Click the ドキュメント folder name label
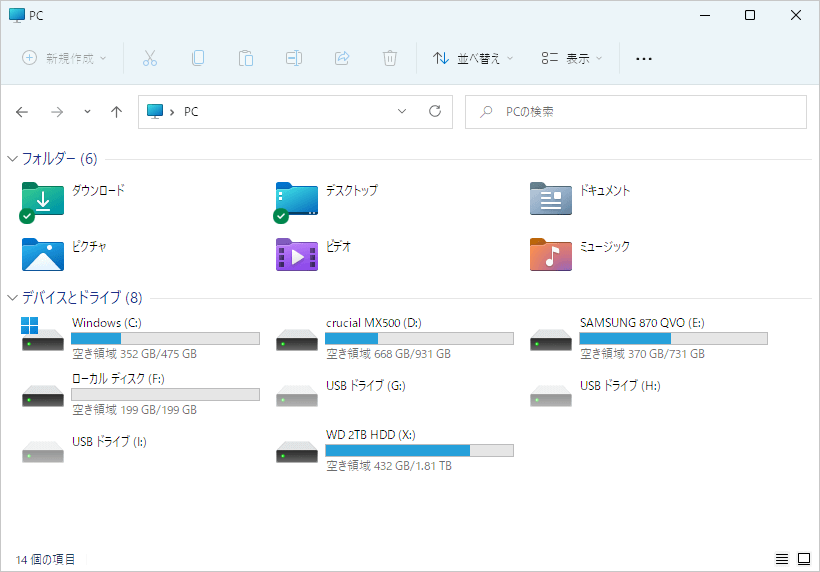The height and width of the screenshot is (572, 820). 605,190
